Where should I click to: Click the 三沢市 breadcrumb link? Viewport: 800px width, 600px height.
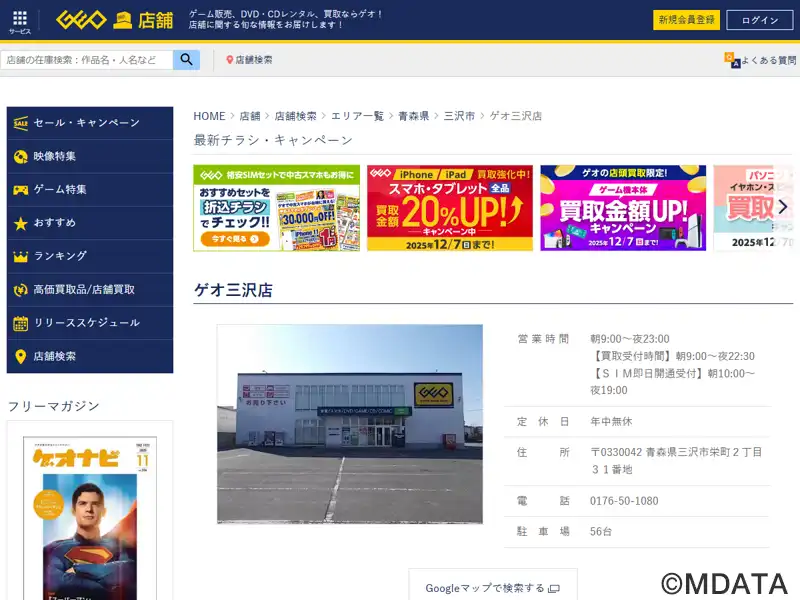click(459, 116)
